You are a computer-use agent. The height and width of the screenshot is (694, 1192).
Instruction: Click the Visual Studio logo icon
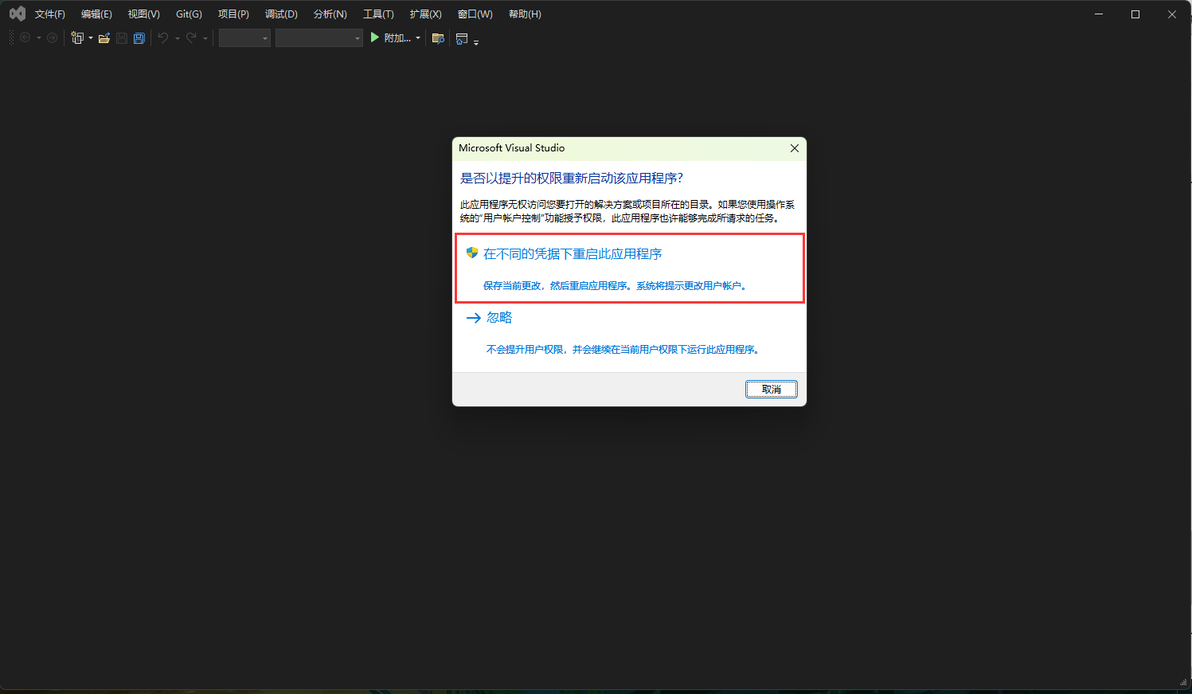point(17,14)
